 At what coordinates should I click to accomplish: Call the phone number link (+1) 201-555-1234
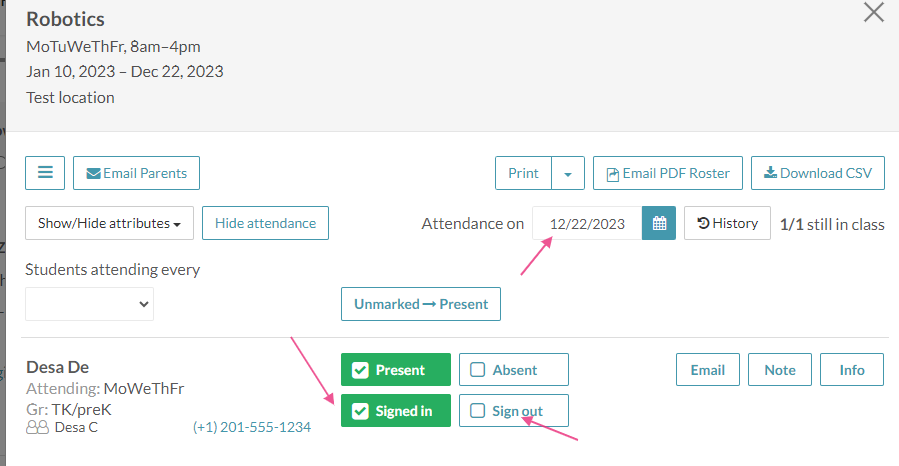coord(252,427)
